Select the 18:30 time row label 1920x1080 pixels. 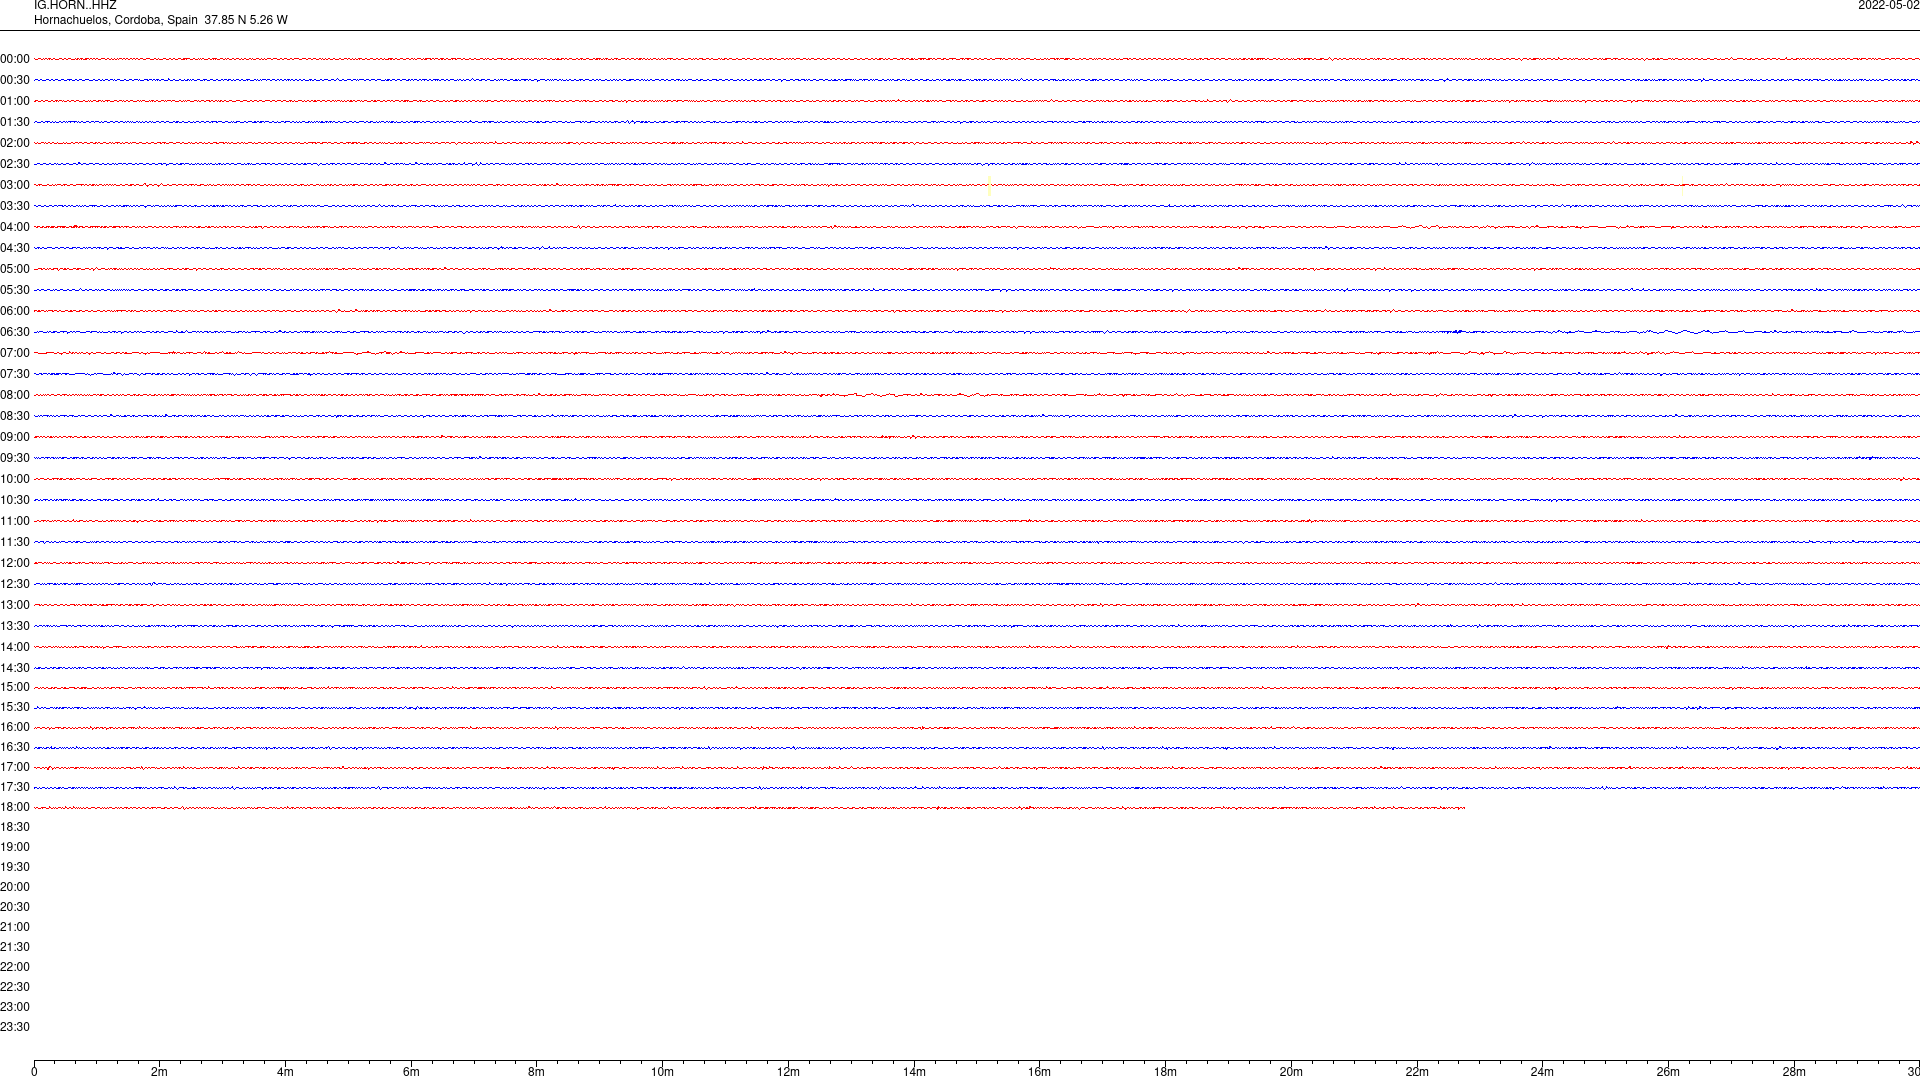pos(15,827)
